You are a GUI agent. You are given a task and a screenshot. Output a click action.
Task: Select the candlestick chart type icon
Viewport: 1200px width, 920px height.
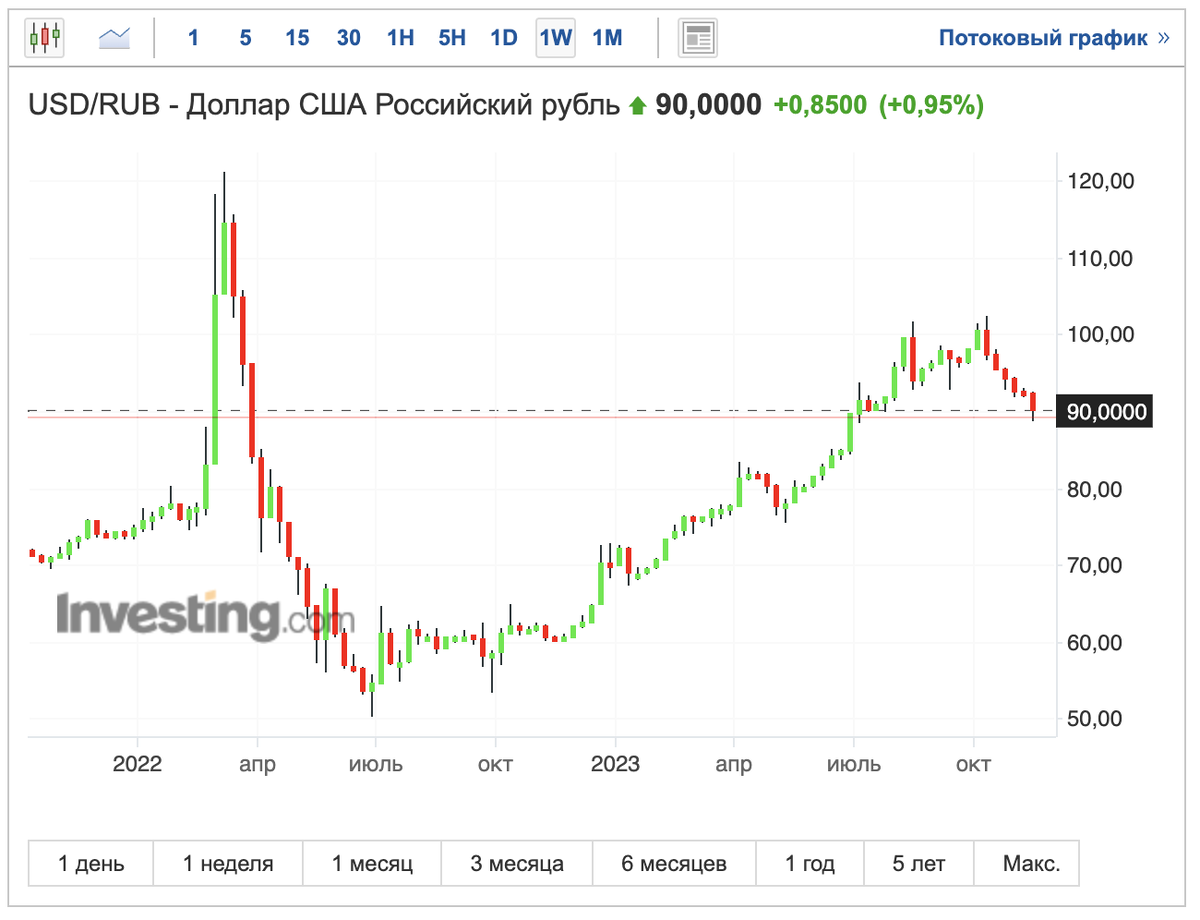click(x=45, y=38)
